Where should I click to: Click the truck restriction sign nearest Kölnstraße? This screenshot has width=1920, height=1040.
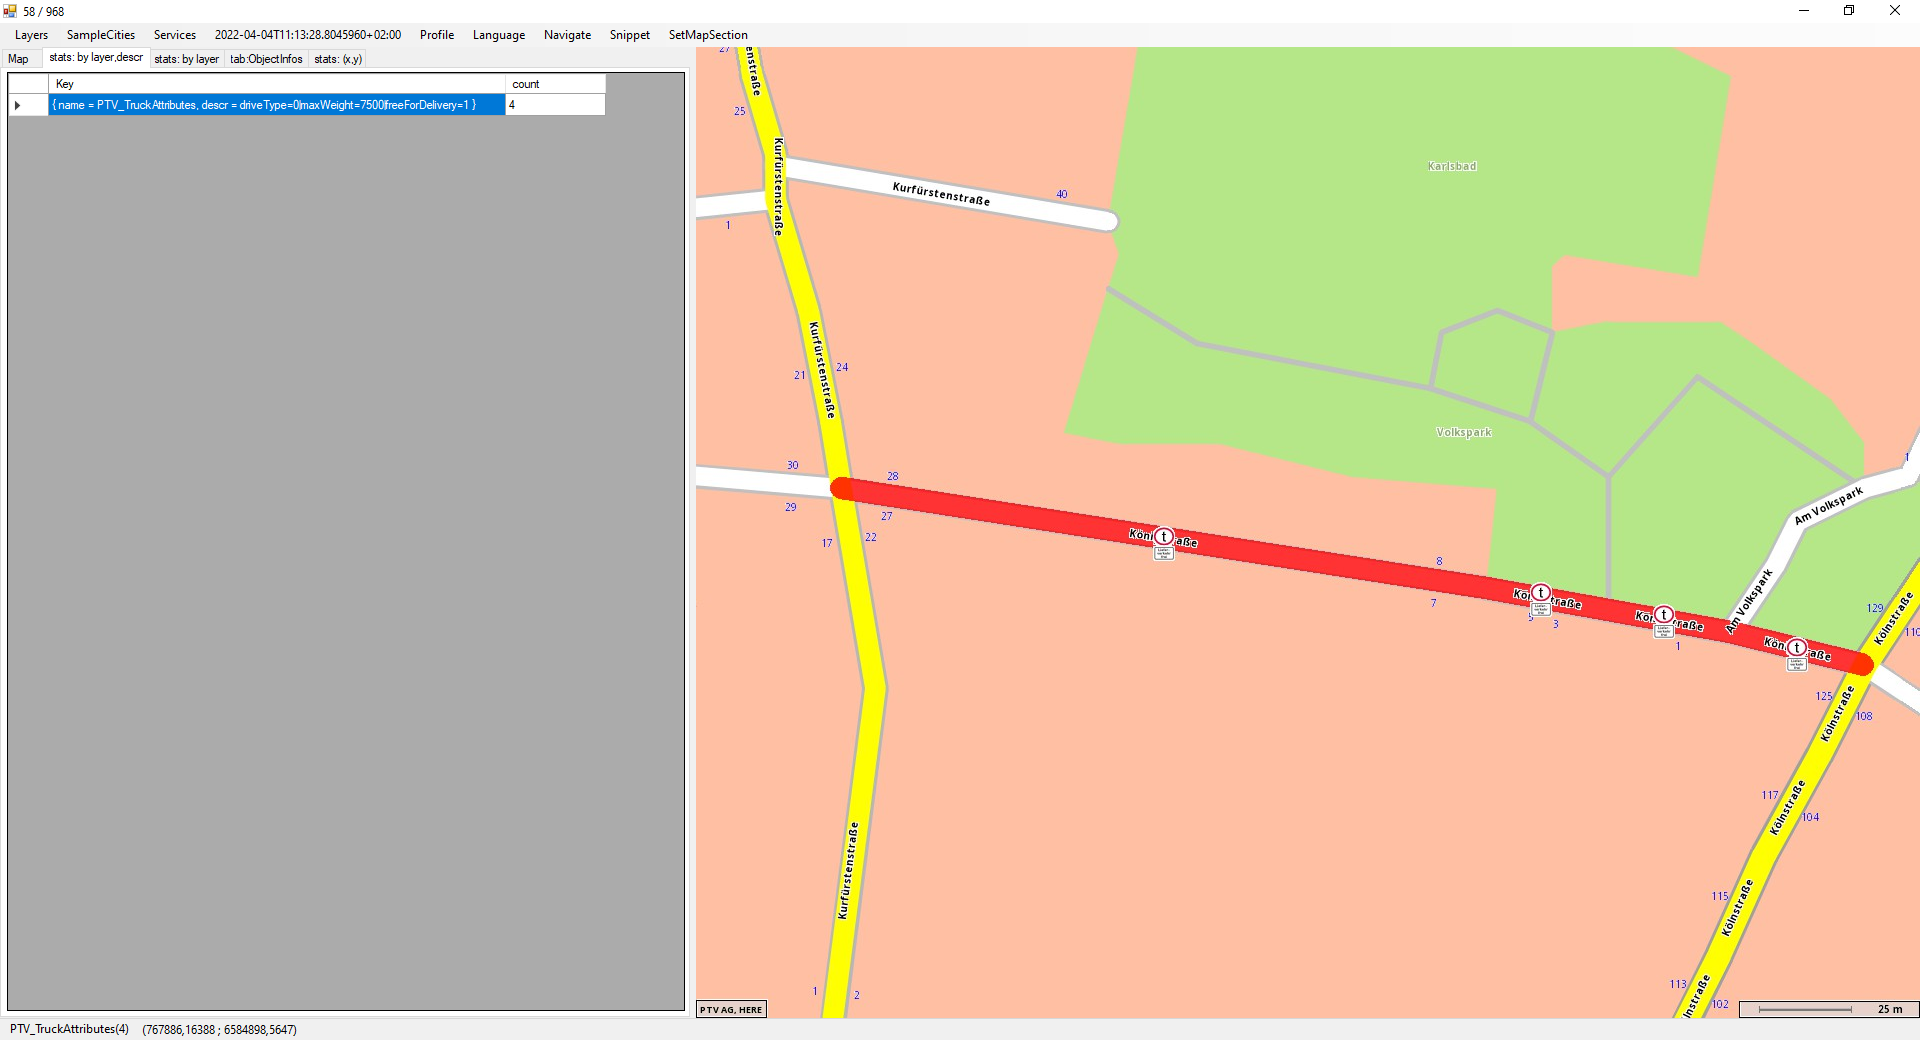(x=1797, y=648)
